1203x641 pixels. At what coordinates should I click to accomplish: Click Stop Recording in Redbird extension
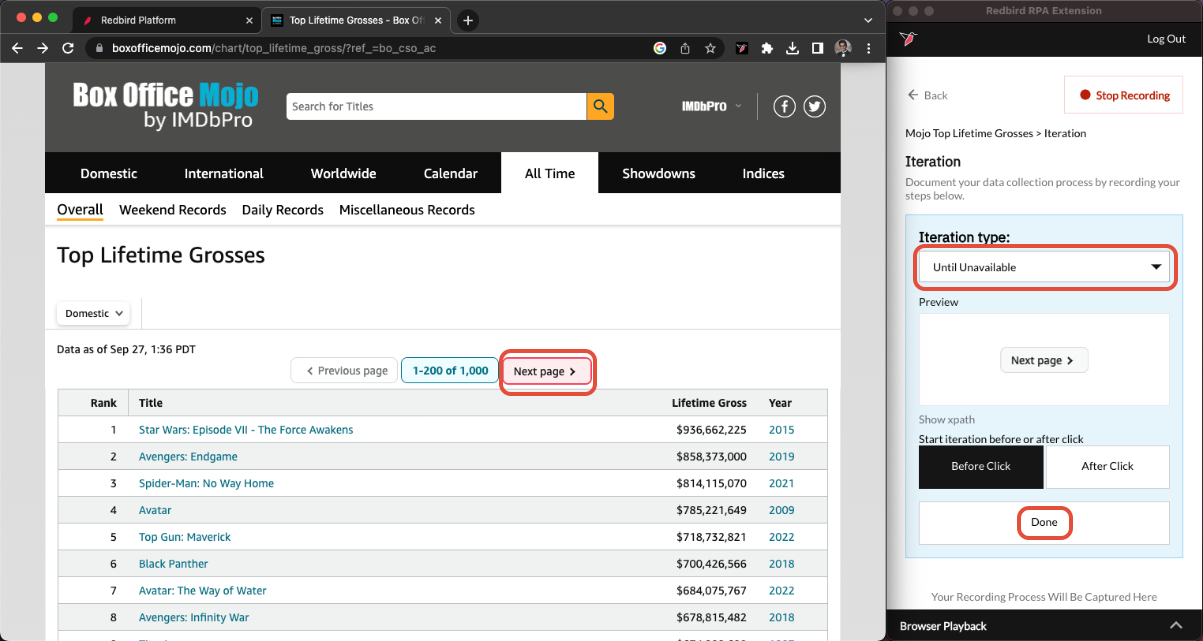pyautogui.click(x=1124, y=95)
